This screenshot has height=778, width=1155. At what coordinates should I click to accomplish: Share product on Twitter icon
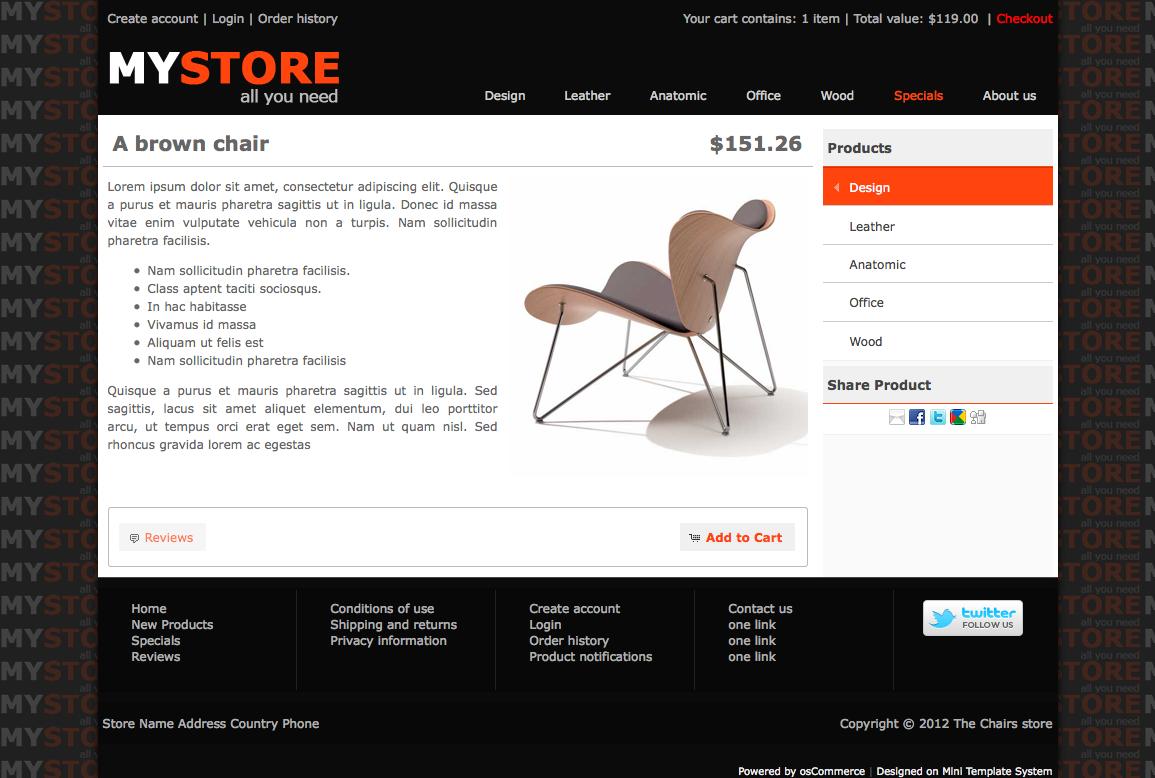tap(938, 418)
